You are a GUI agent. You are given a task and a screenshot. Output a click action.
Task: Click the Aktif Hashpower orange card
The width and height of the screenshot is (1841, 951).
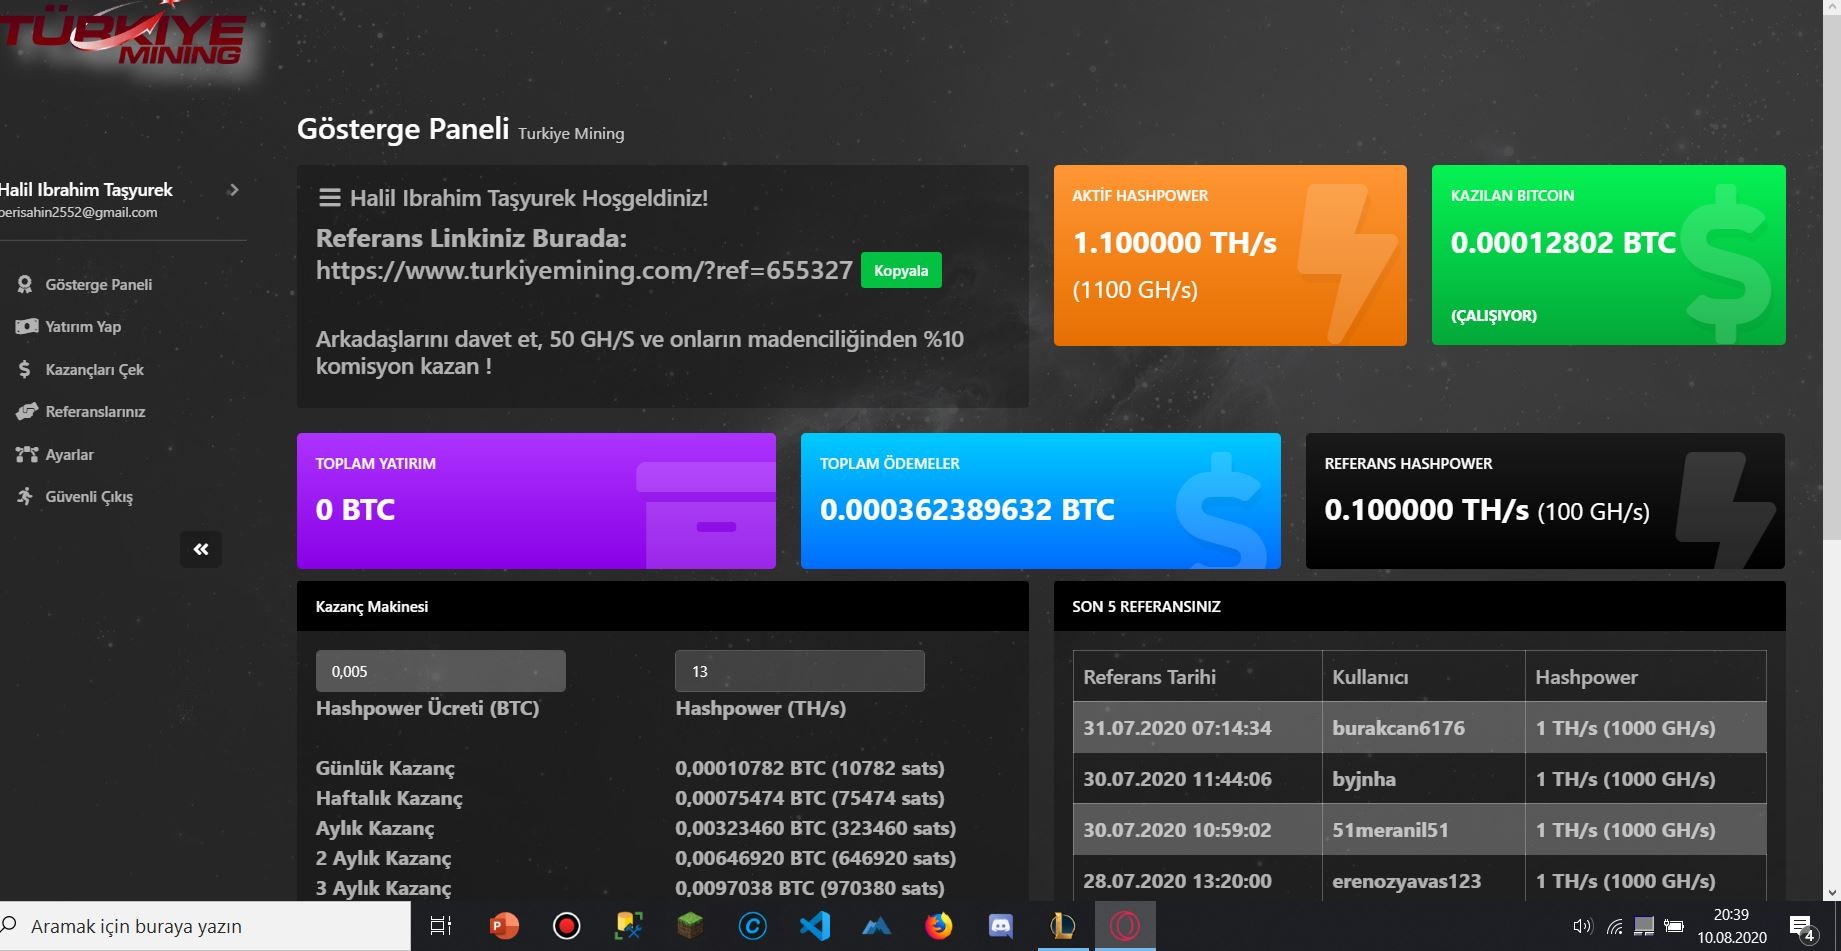pos(1230,255)
